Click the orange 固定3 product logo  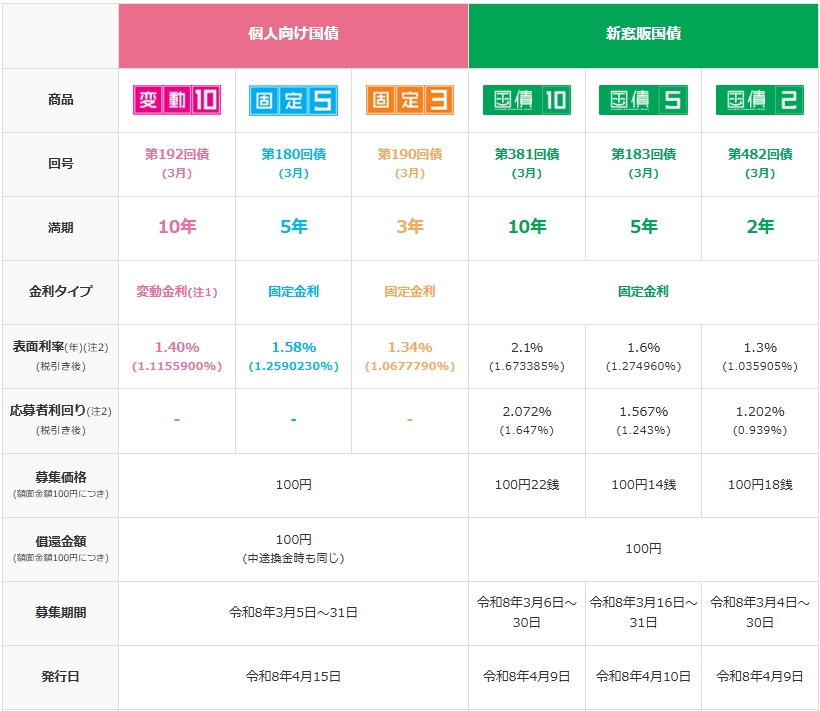click(x=410, y=100)
